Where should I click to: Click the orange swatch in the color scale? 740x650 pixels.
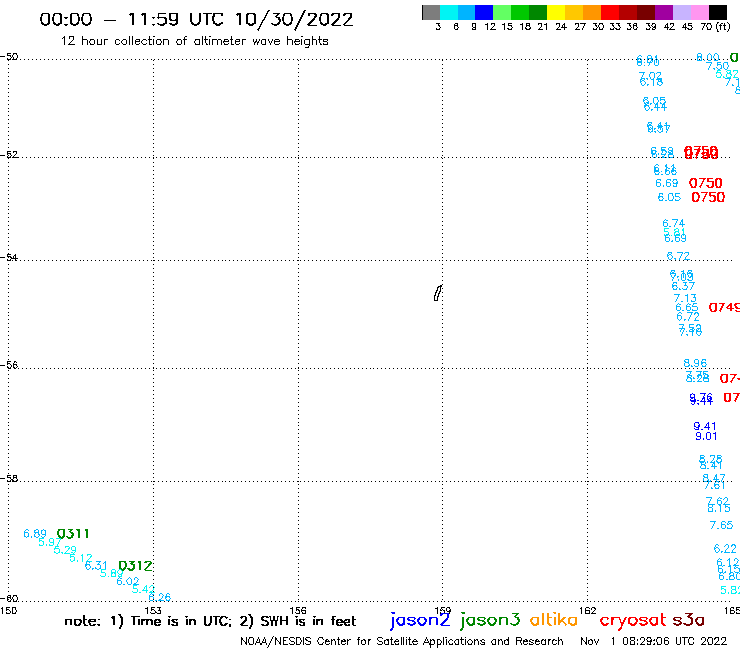point(592,12)
